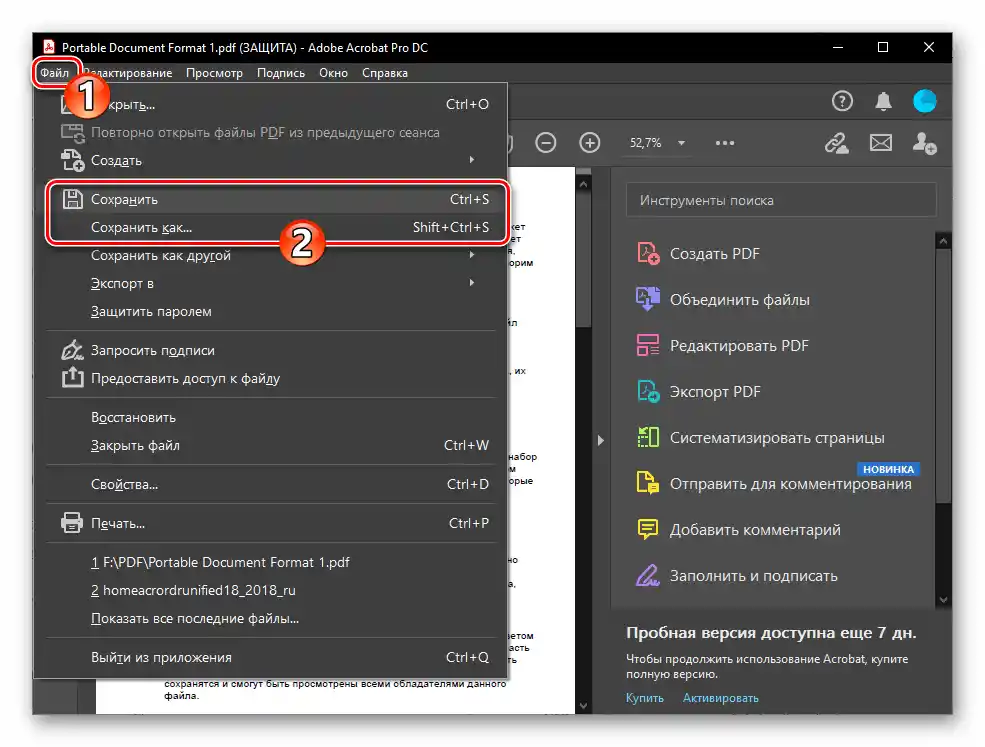The image size is (985, 747).
Task: Choose Защитить паролем menu entry
Action: (x=271, y=311)
